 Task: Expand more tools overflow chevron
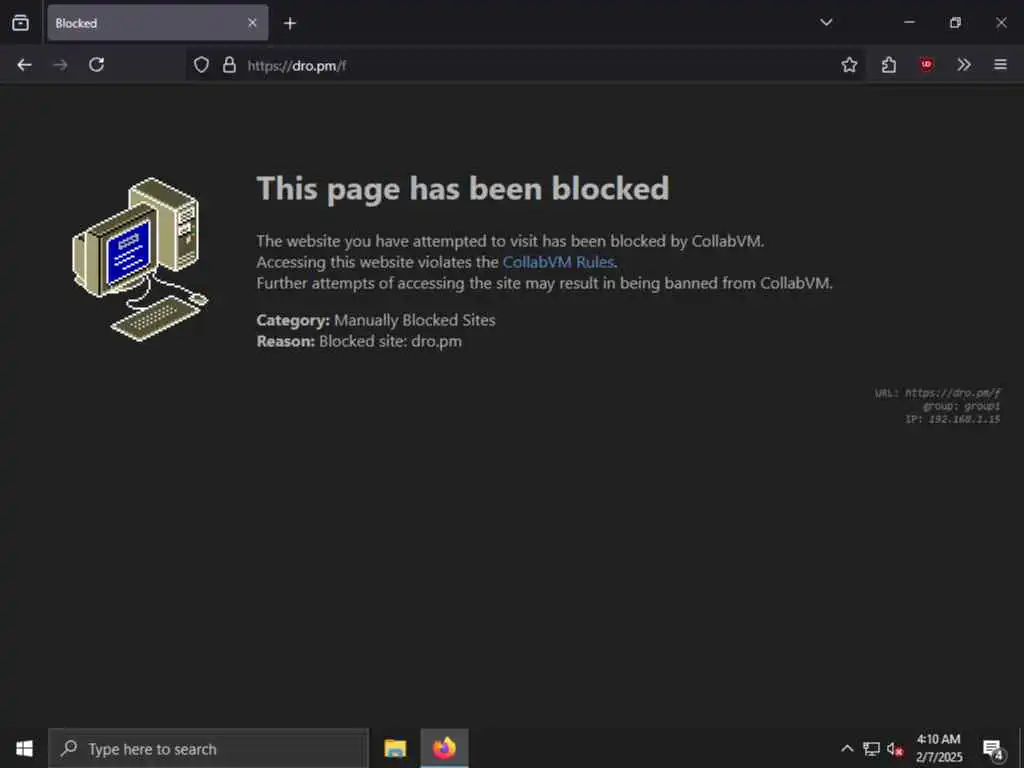coord(964,65)
